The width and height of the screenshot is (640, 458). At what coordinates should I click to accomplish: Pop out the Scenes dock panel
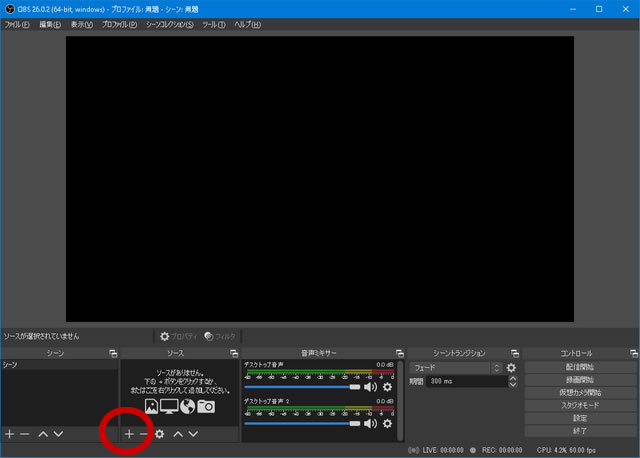pos(112,353)
